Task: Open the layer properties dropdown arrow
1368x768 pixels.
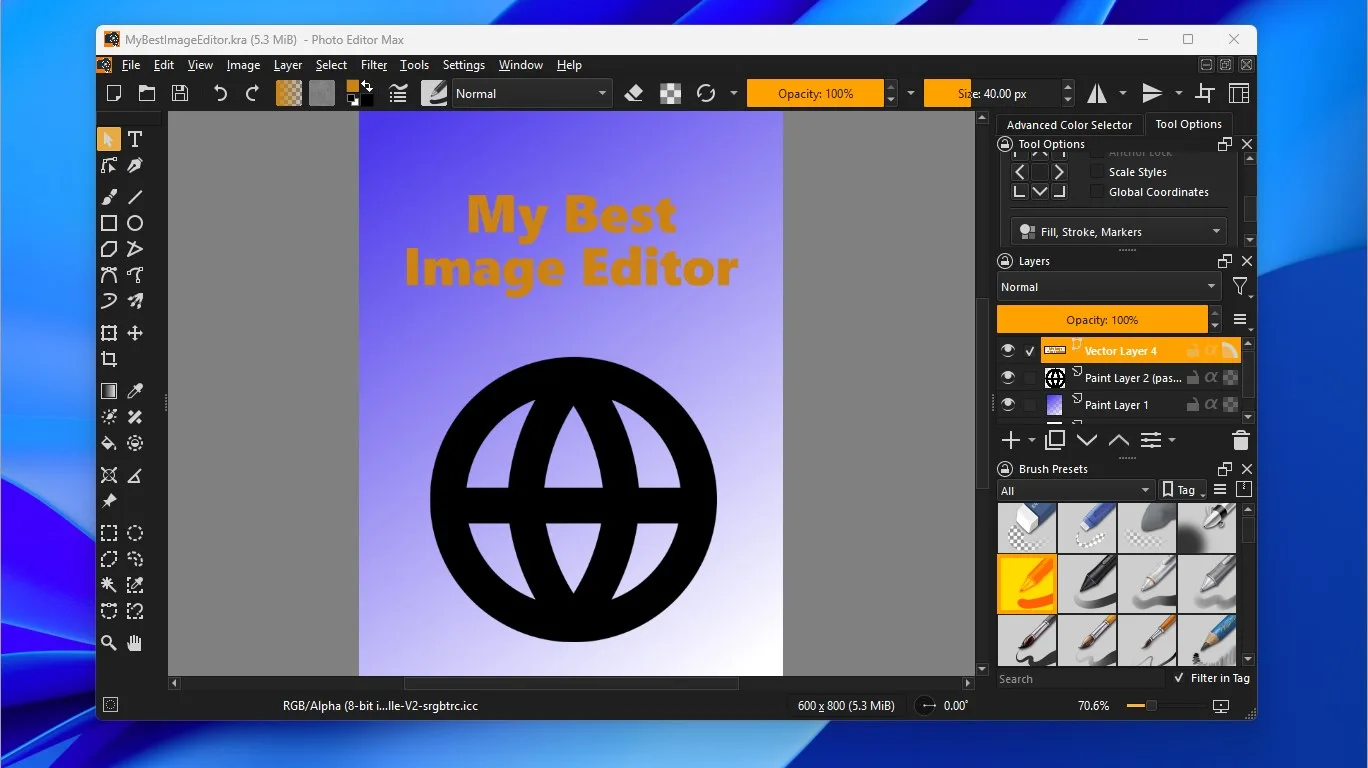Action: coord(1172,440)
